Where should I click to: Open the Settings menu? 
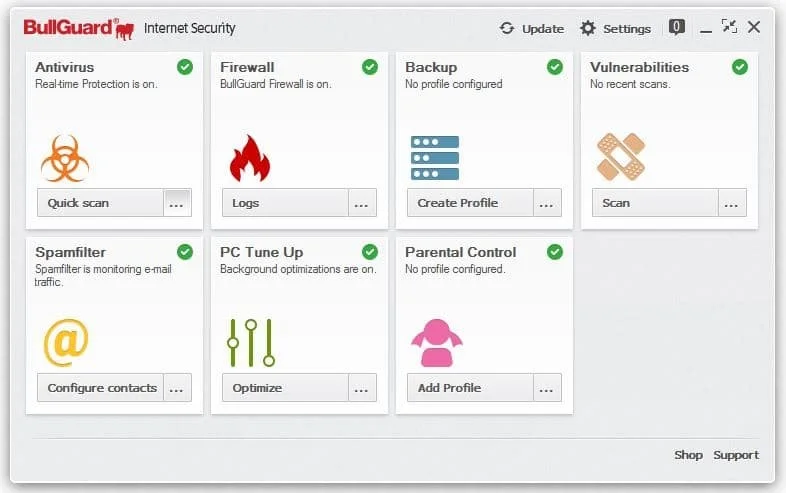pyautogui.click(x=616, y=29)
